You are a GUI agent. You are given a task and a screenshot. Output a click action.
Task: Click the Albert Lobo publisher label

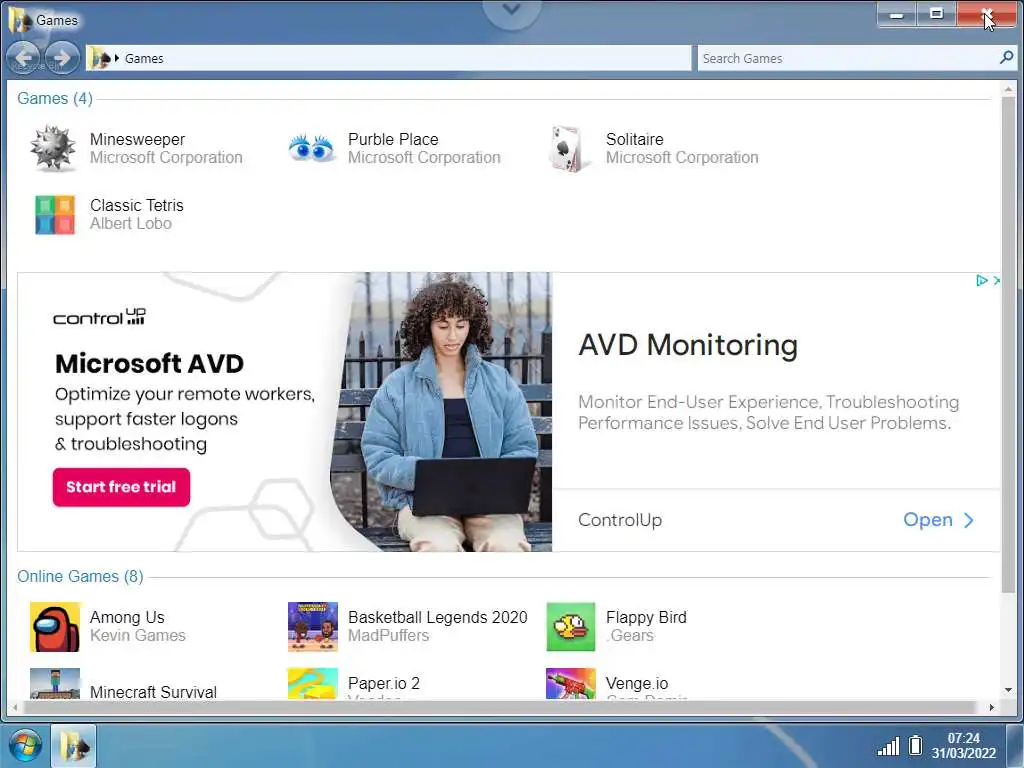tap(131, 223)
